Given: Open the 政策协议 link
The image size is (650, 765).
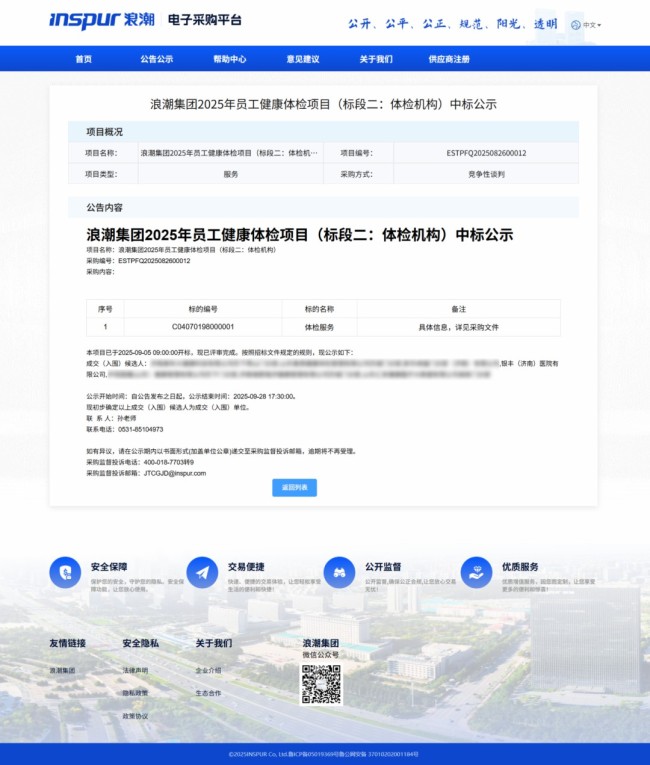Looking at the screenshot, I should click(135, 716).
